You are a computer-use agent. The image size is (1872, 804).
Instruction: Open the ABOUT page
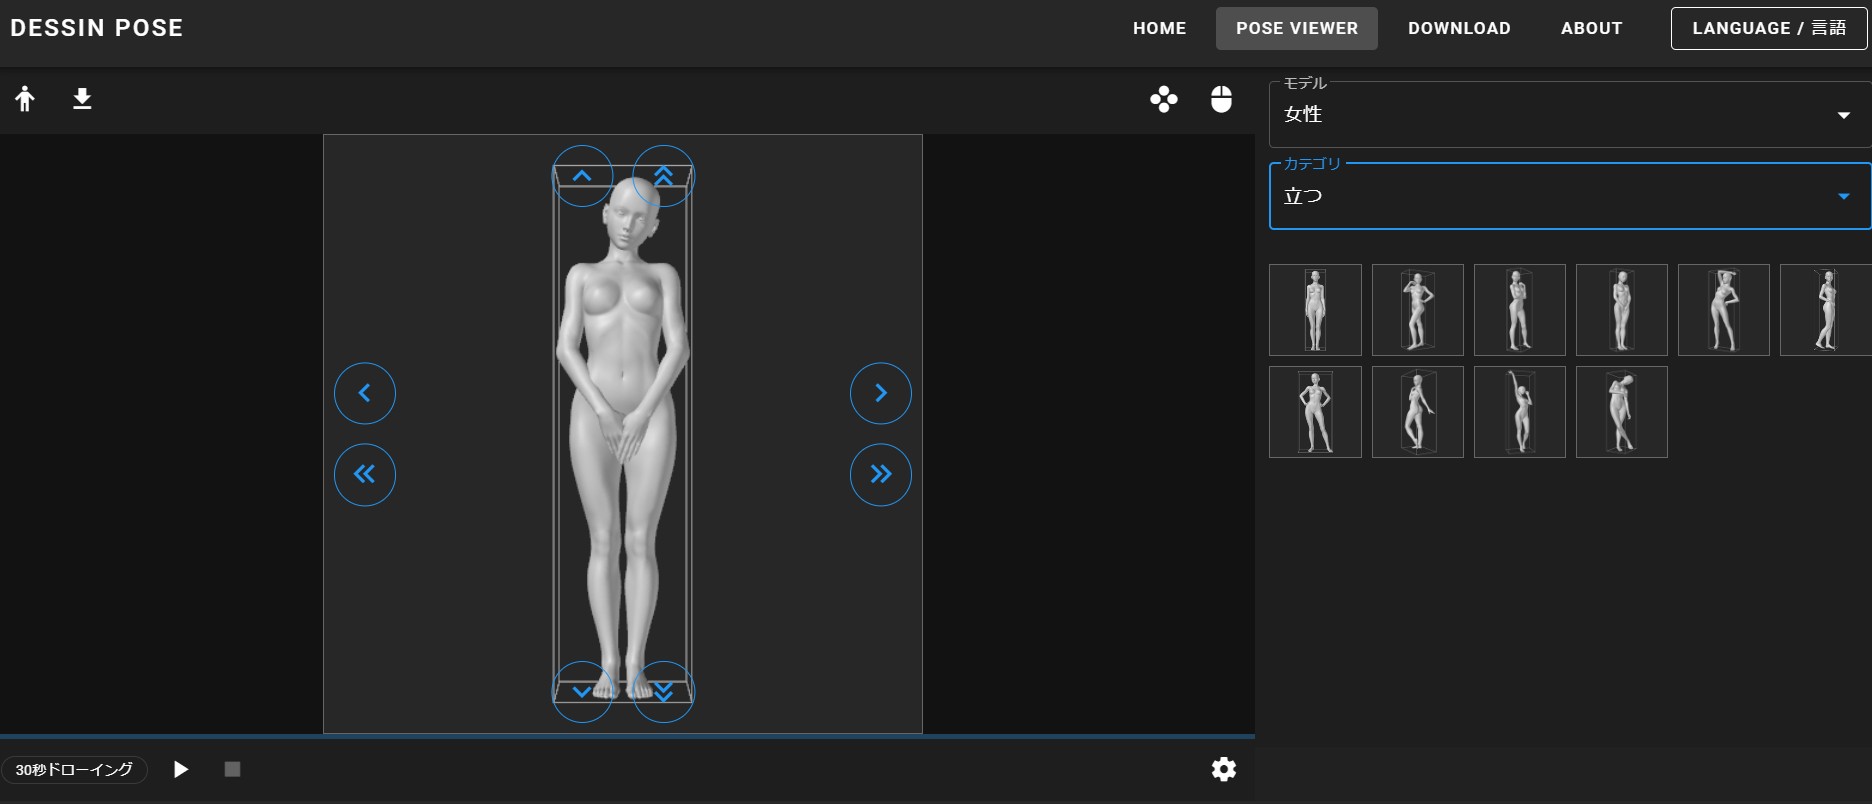pos(1591,28)
